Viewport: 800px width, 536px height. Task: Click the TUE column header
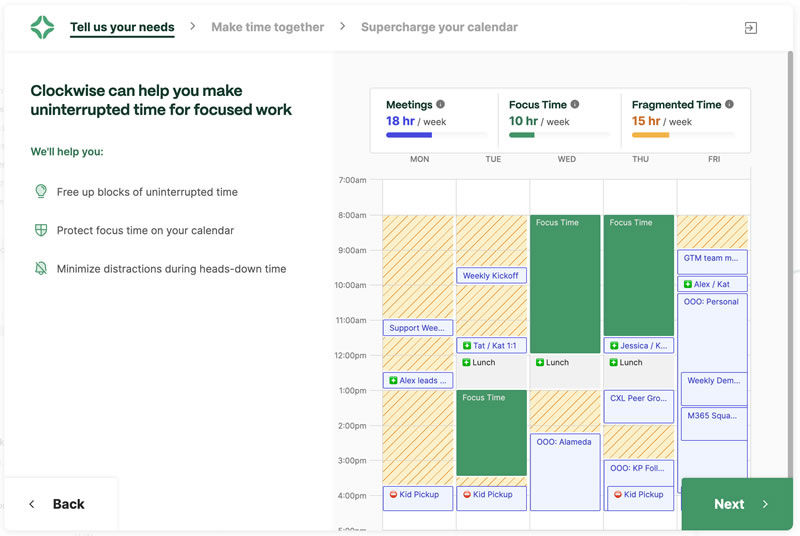pyautogui.click(x=493, y=159)
